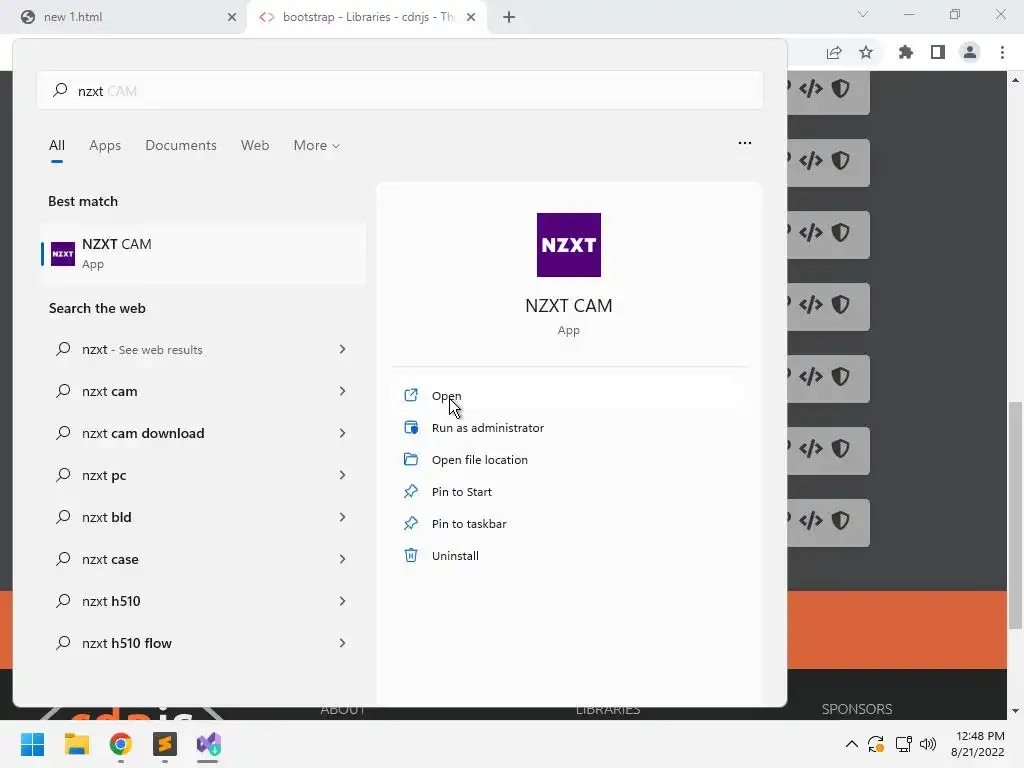Click the trash icon beside Uninstall
The image size is (1024, 768).
(411, 555)
